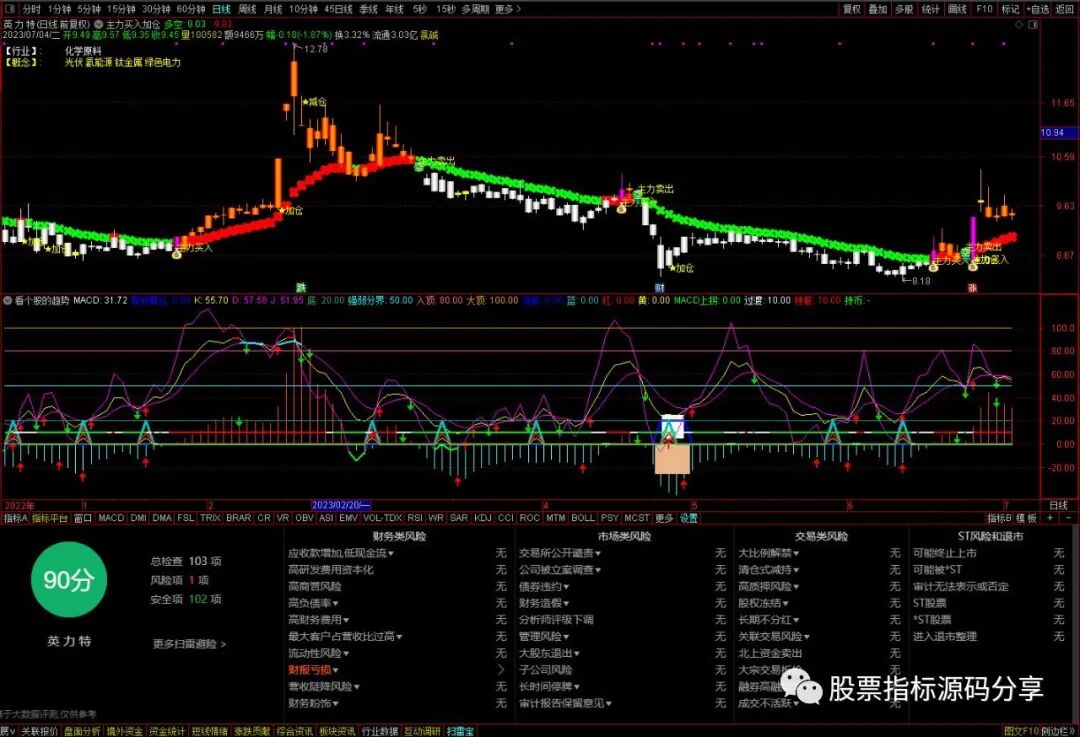Select the 60分钟 period tab
Viewport: 1080px width, 737px height.
[x=191, y=9]
